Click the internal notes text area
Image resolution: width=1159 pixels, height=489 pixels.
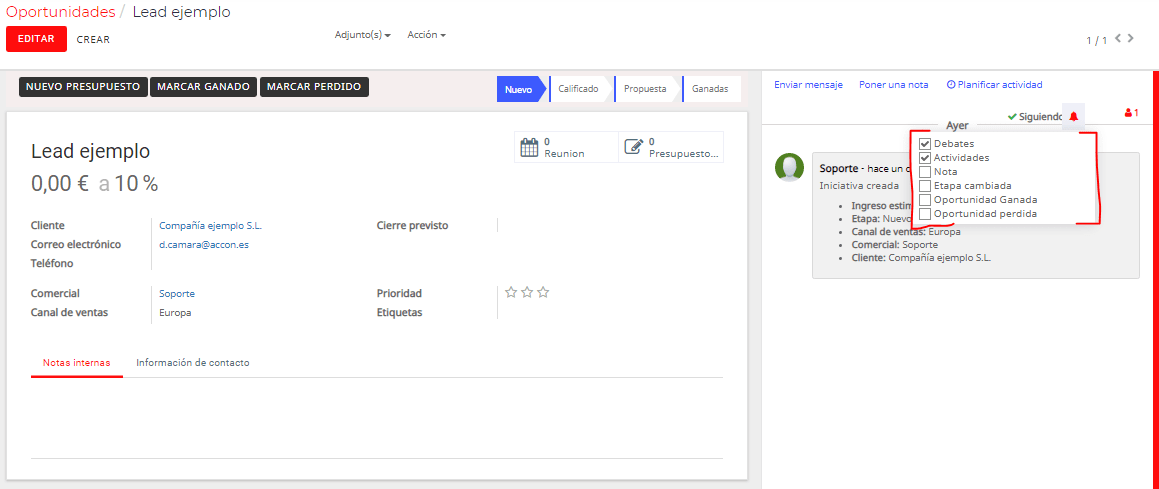pyautogui.click(x=377, y=418)
